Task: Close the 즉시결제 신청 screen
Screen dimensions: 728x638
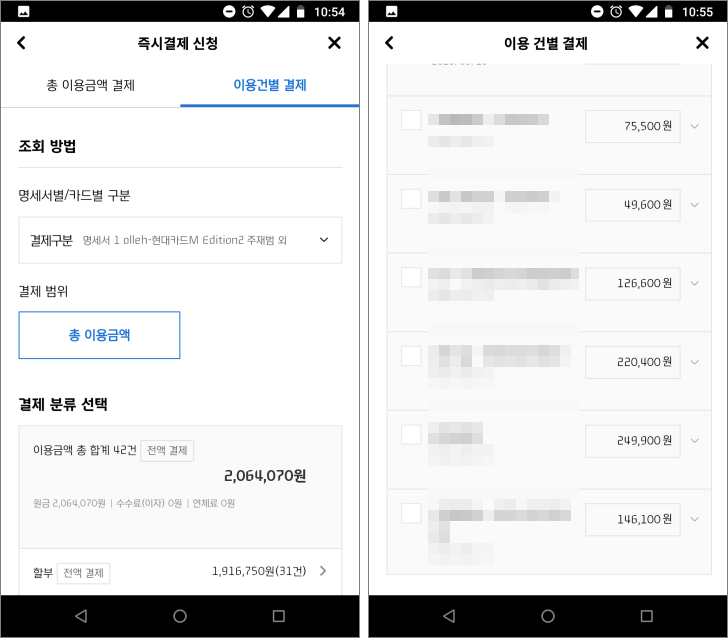Action: pyautogui.click(x=334, y=43)
